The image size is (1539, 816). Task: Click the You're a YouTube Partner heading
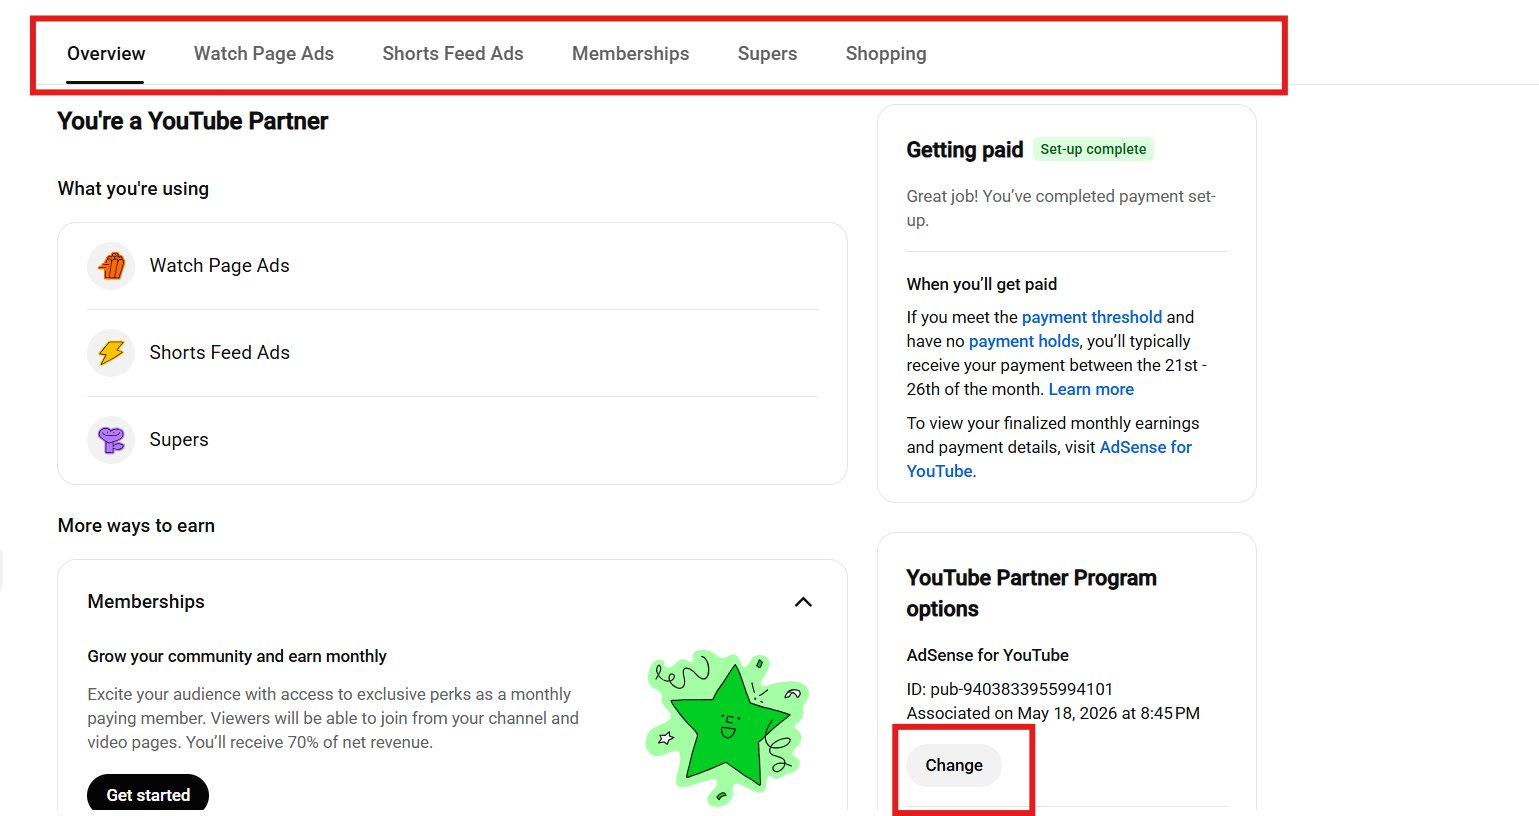[193, 121]
